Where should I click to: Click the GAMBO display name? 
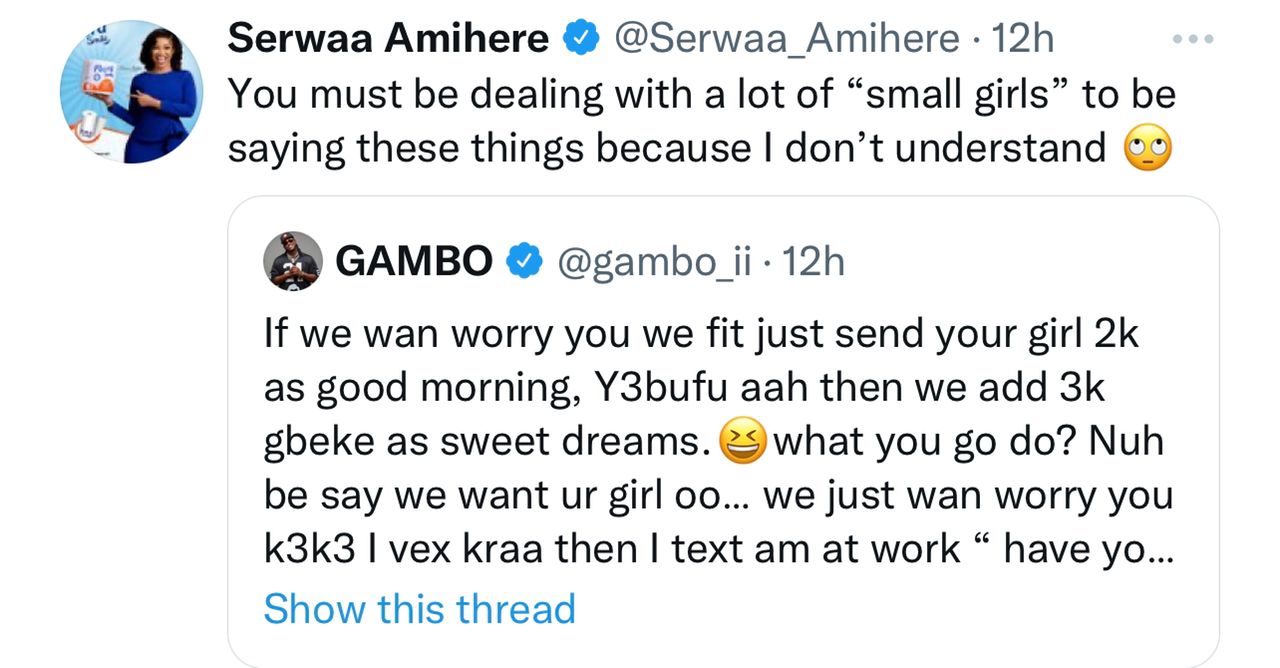pyautogui.click(x=414, y=261)
